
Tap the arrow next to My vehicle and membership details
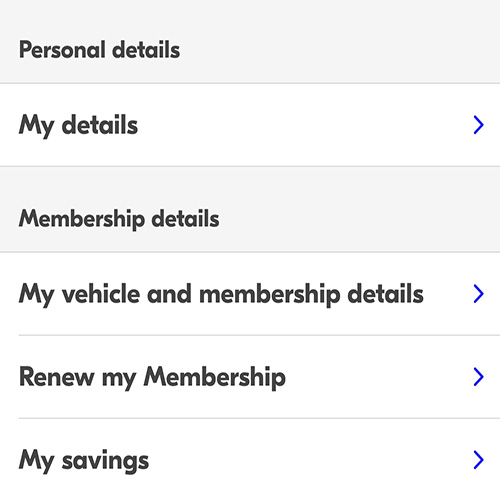pos(479,294)
